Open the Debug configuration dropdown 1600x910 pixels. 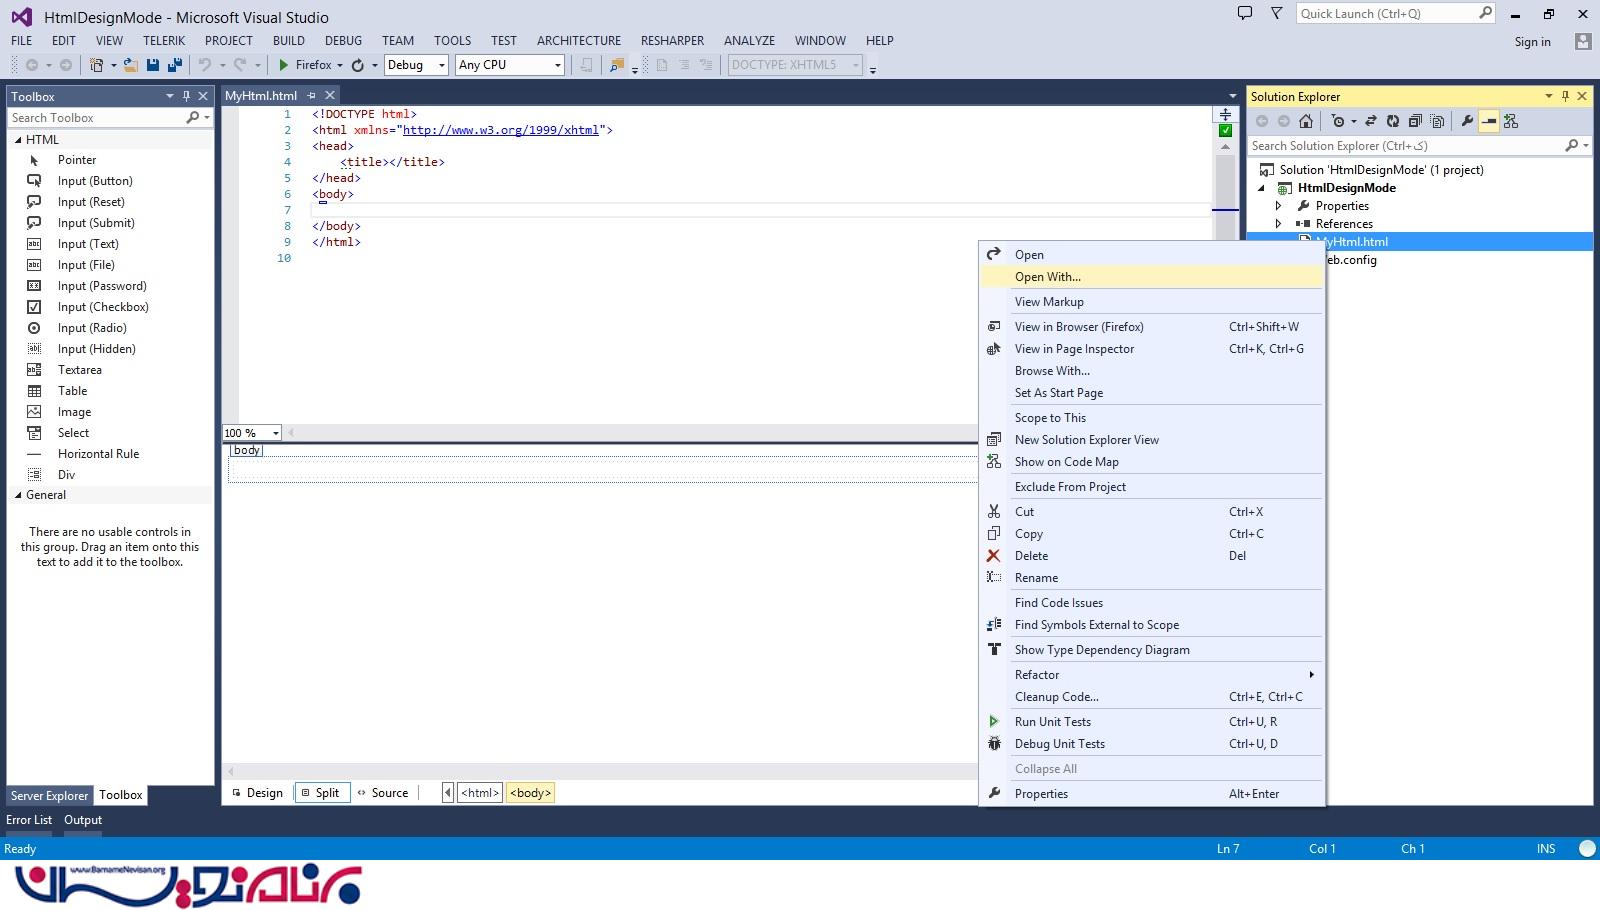point(441,65)
